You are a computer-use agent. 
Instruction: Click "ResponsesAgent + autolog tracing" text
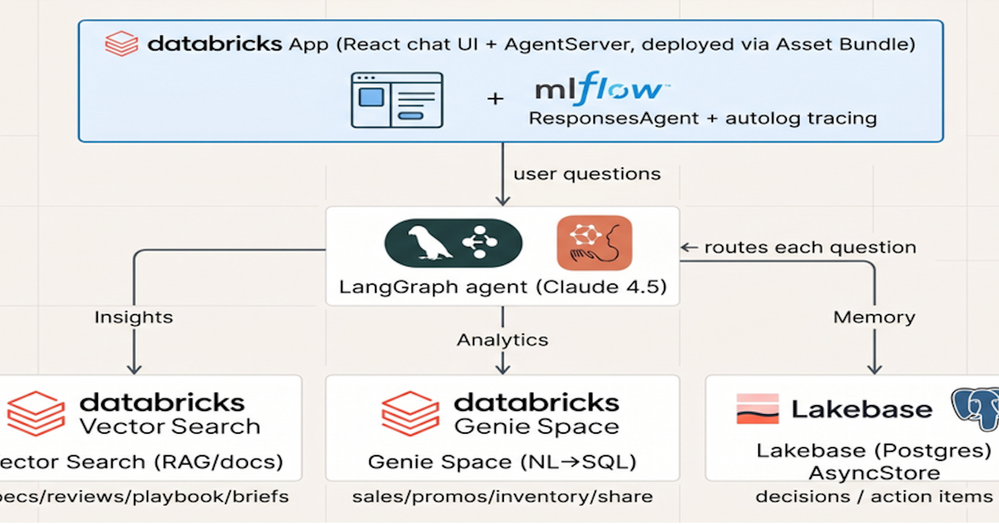point(703,119)
